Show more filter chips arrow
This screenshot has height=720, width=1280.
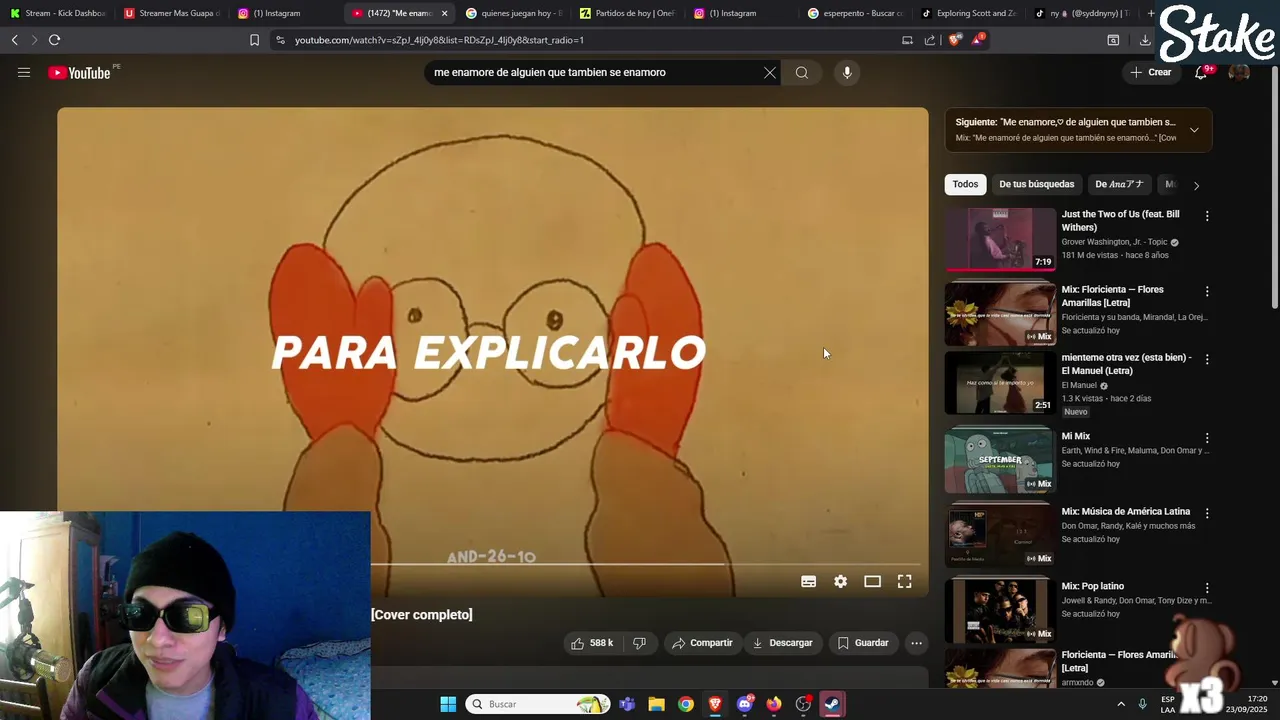click(1196, 185)
